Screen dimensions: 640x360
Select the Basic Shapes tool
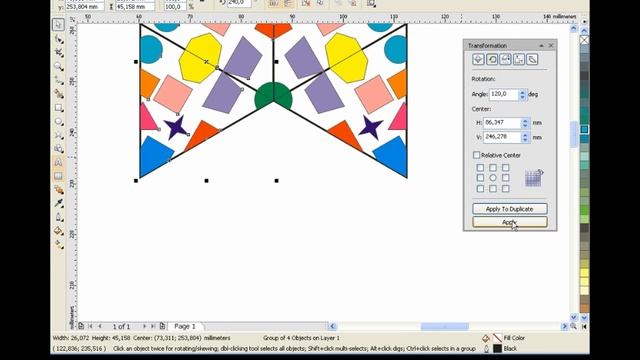[59, 149]
